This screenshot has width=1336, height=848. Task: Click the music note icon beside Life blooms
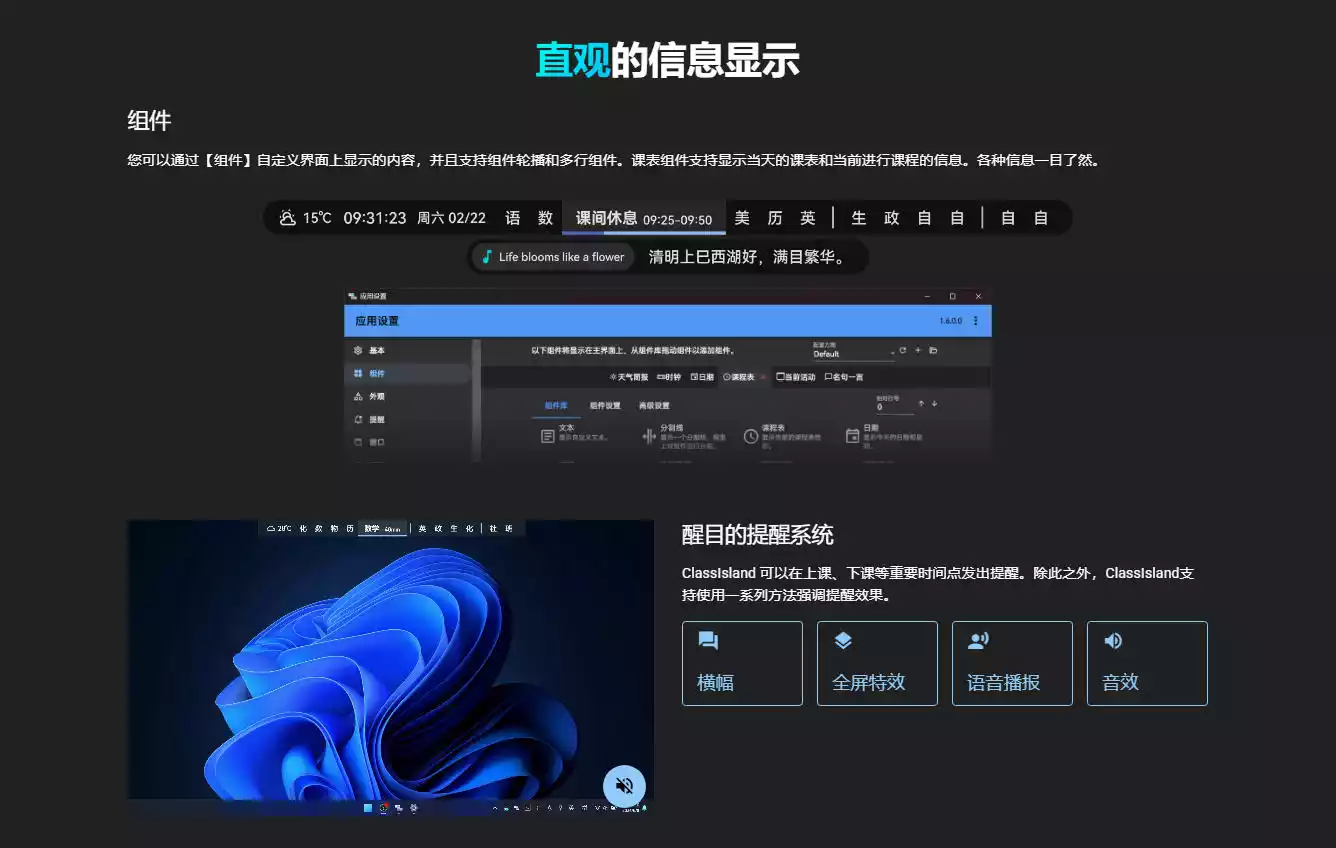pos(487,257)
